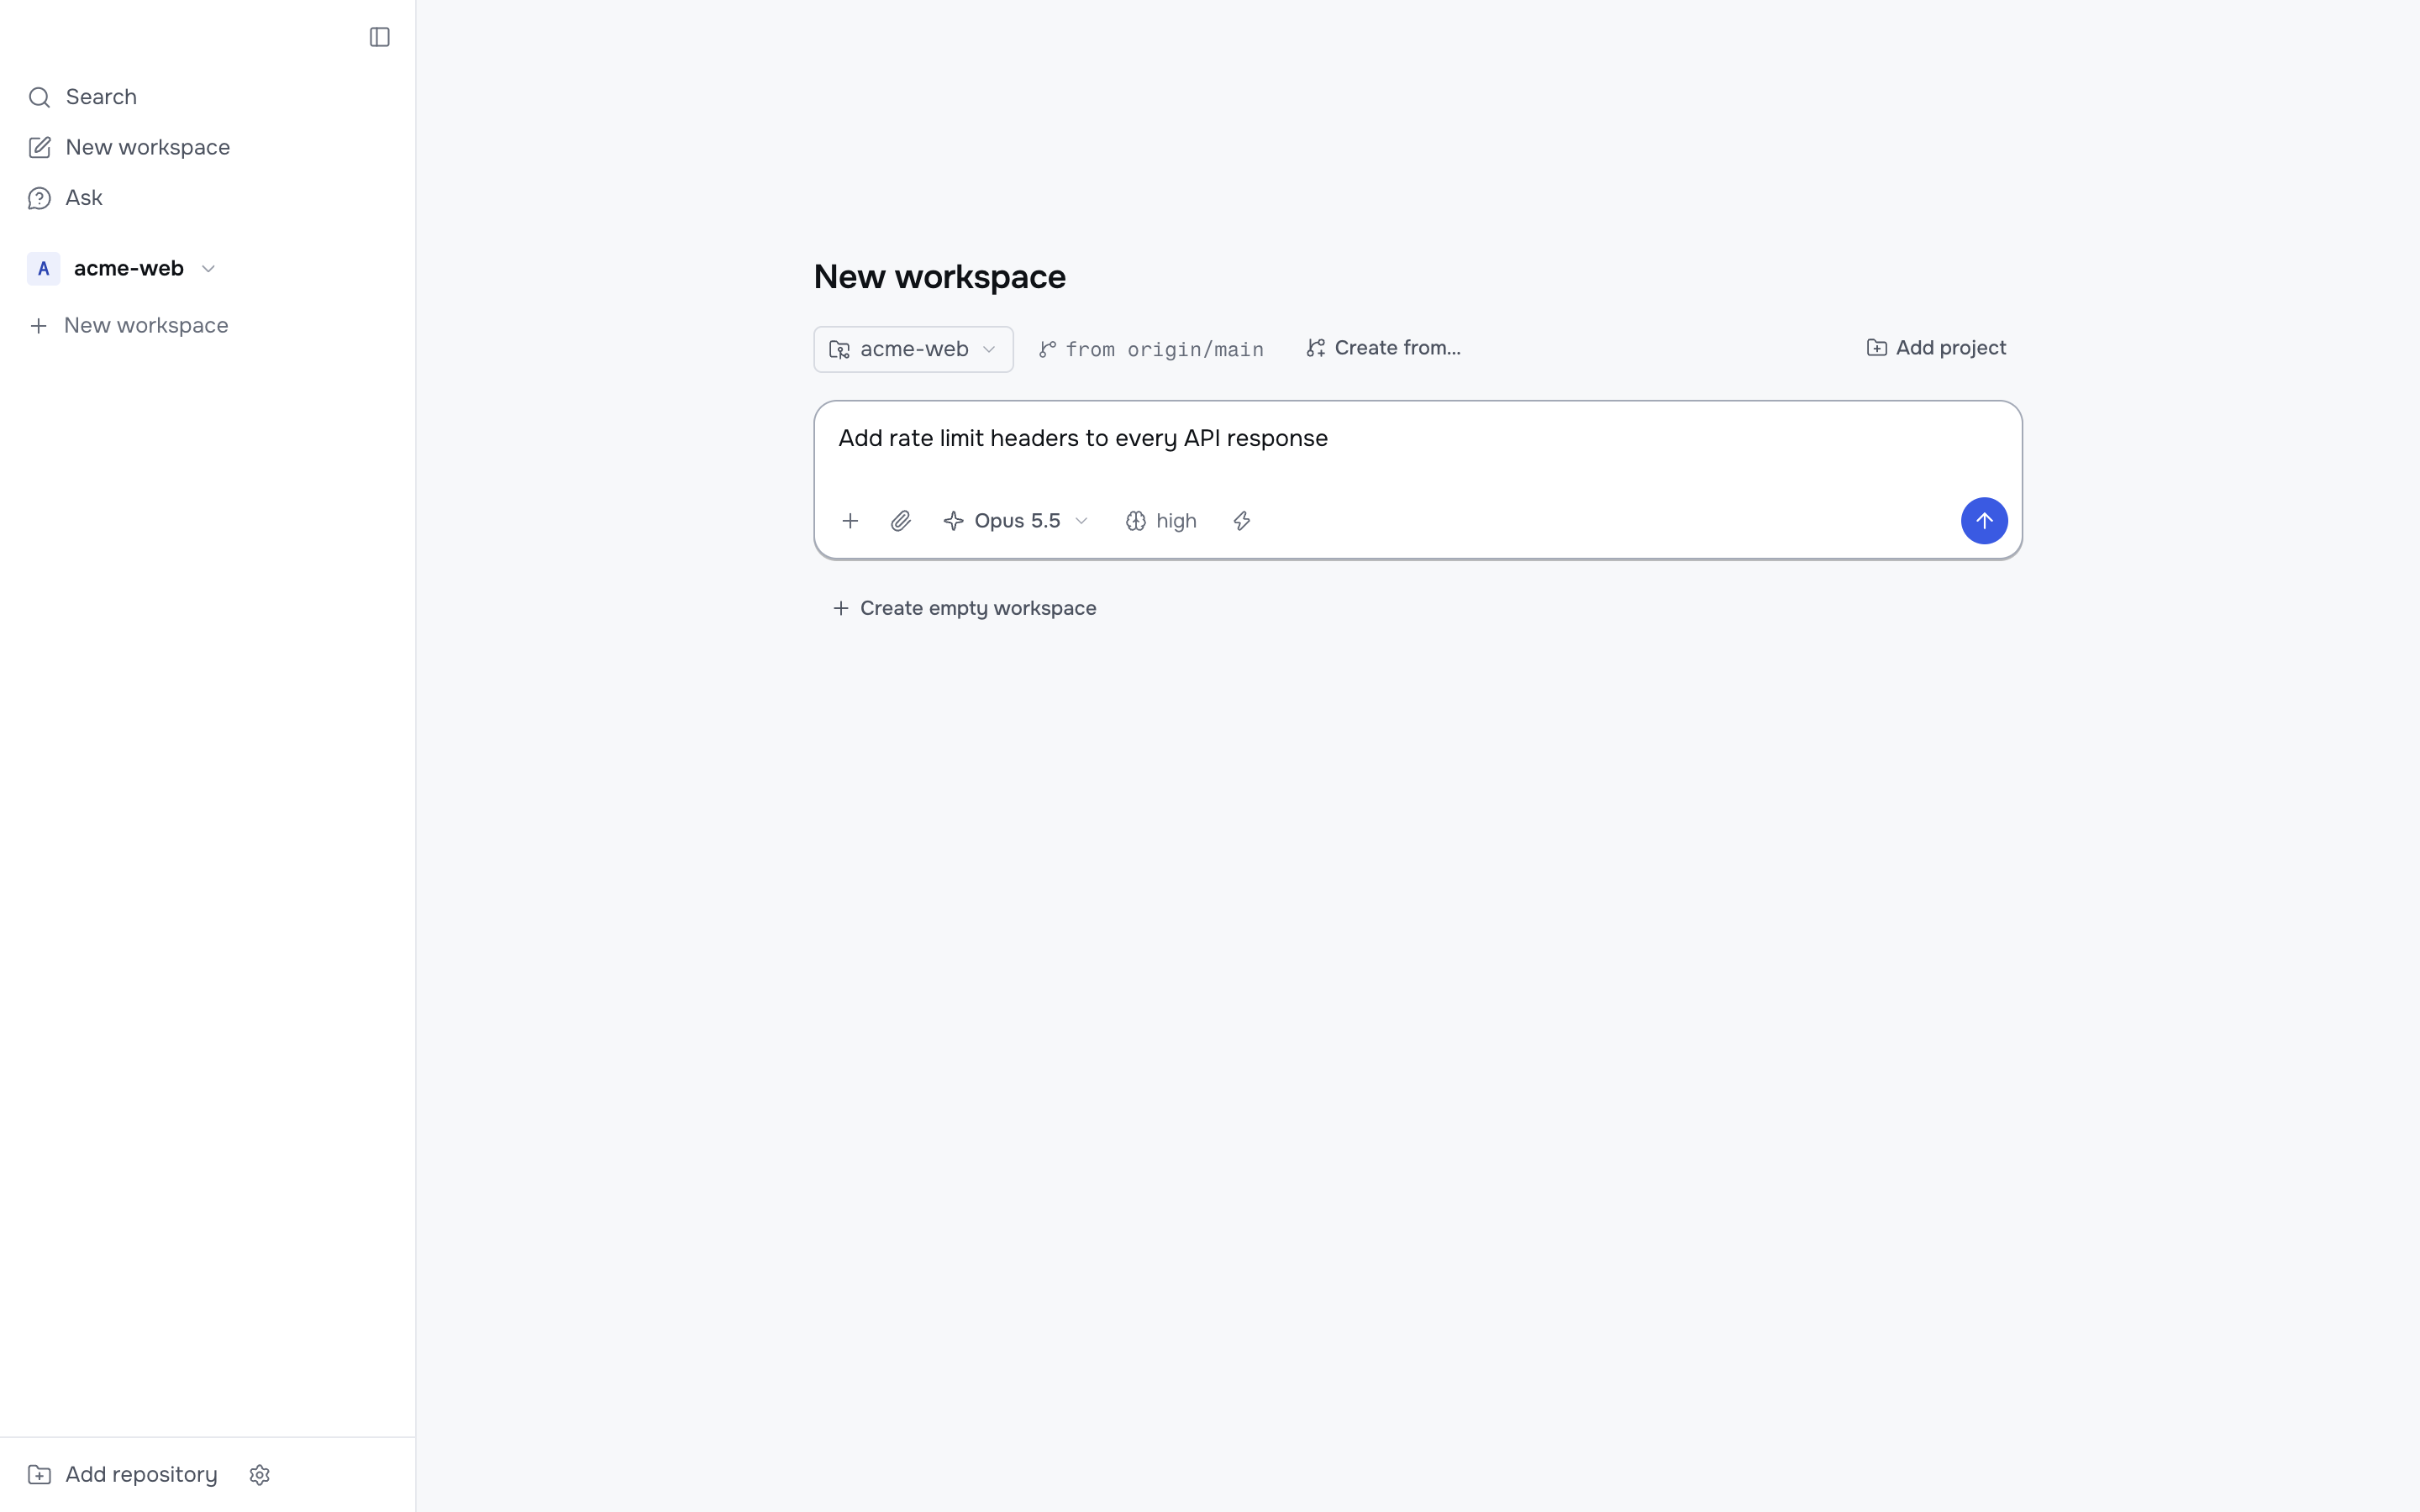Expand the acme-web repository chevron in sidebar
Screen dimensions: 2420x1512
click(x=208, y=269)
